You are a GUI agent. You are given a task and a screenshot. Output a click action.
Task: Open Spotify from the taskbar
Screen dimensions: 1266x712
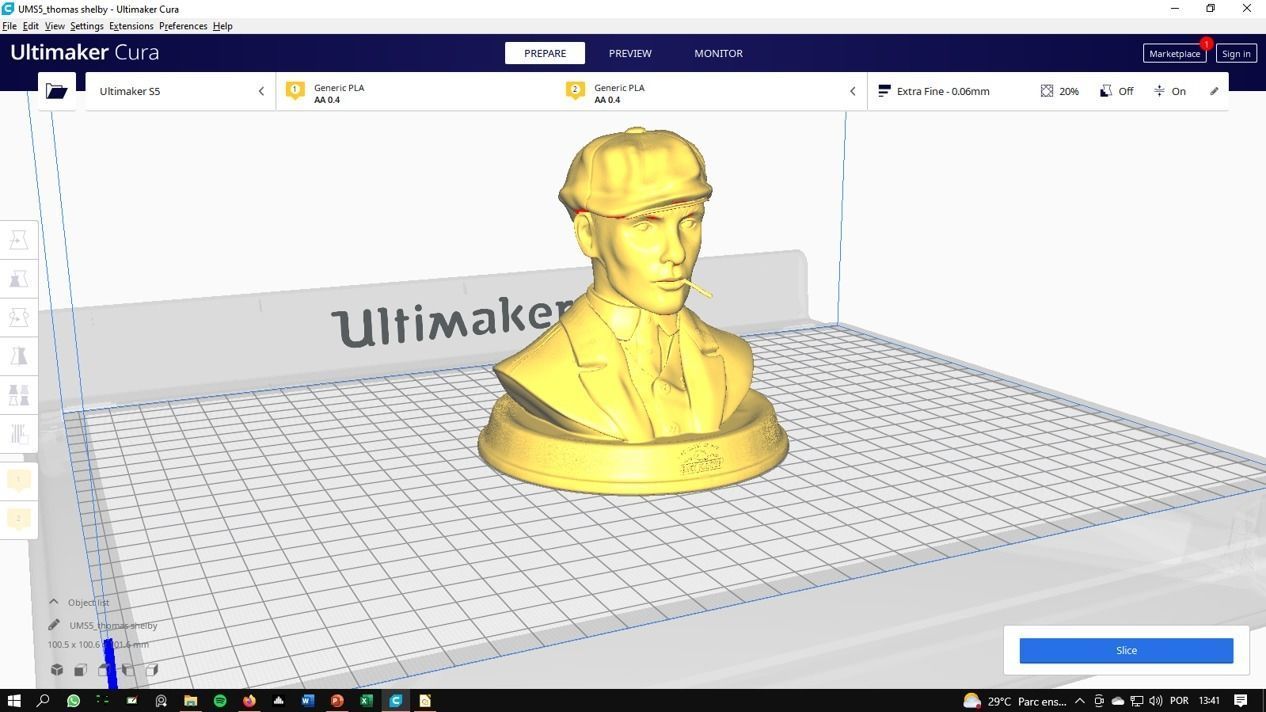tap(220, 701)
